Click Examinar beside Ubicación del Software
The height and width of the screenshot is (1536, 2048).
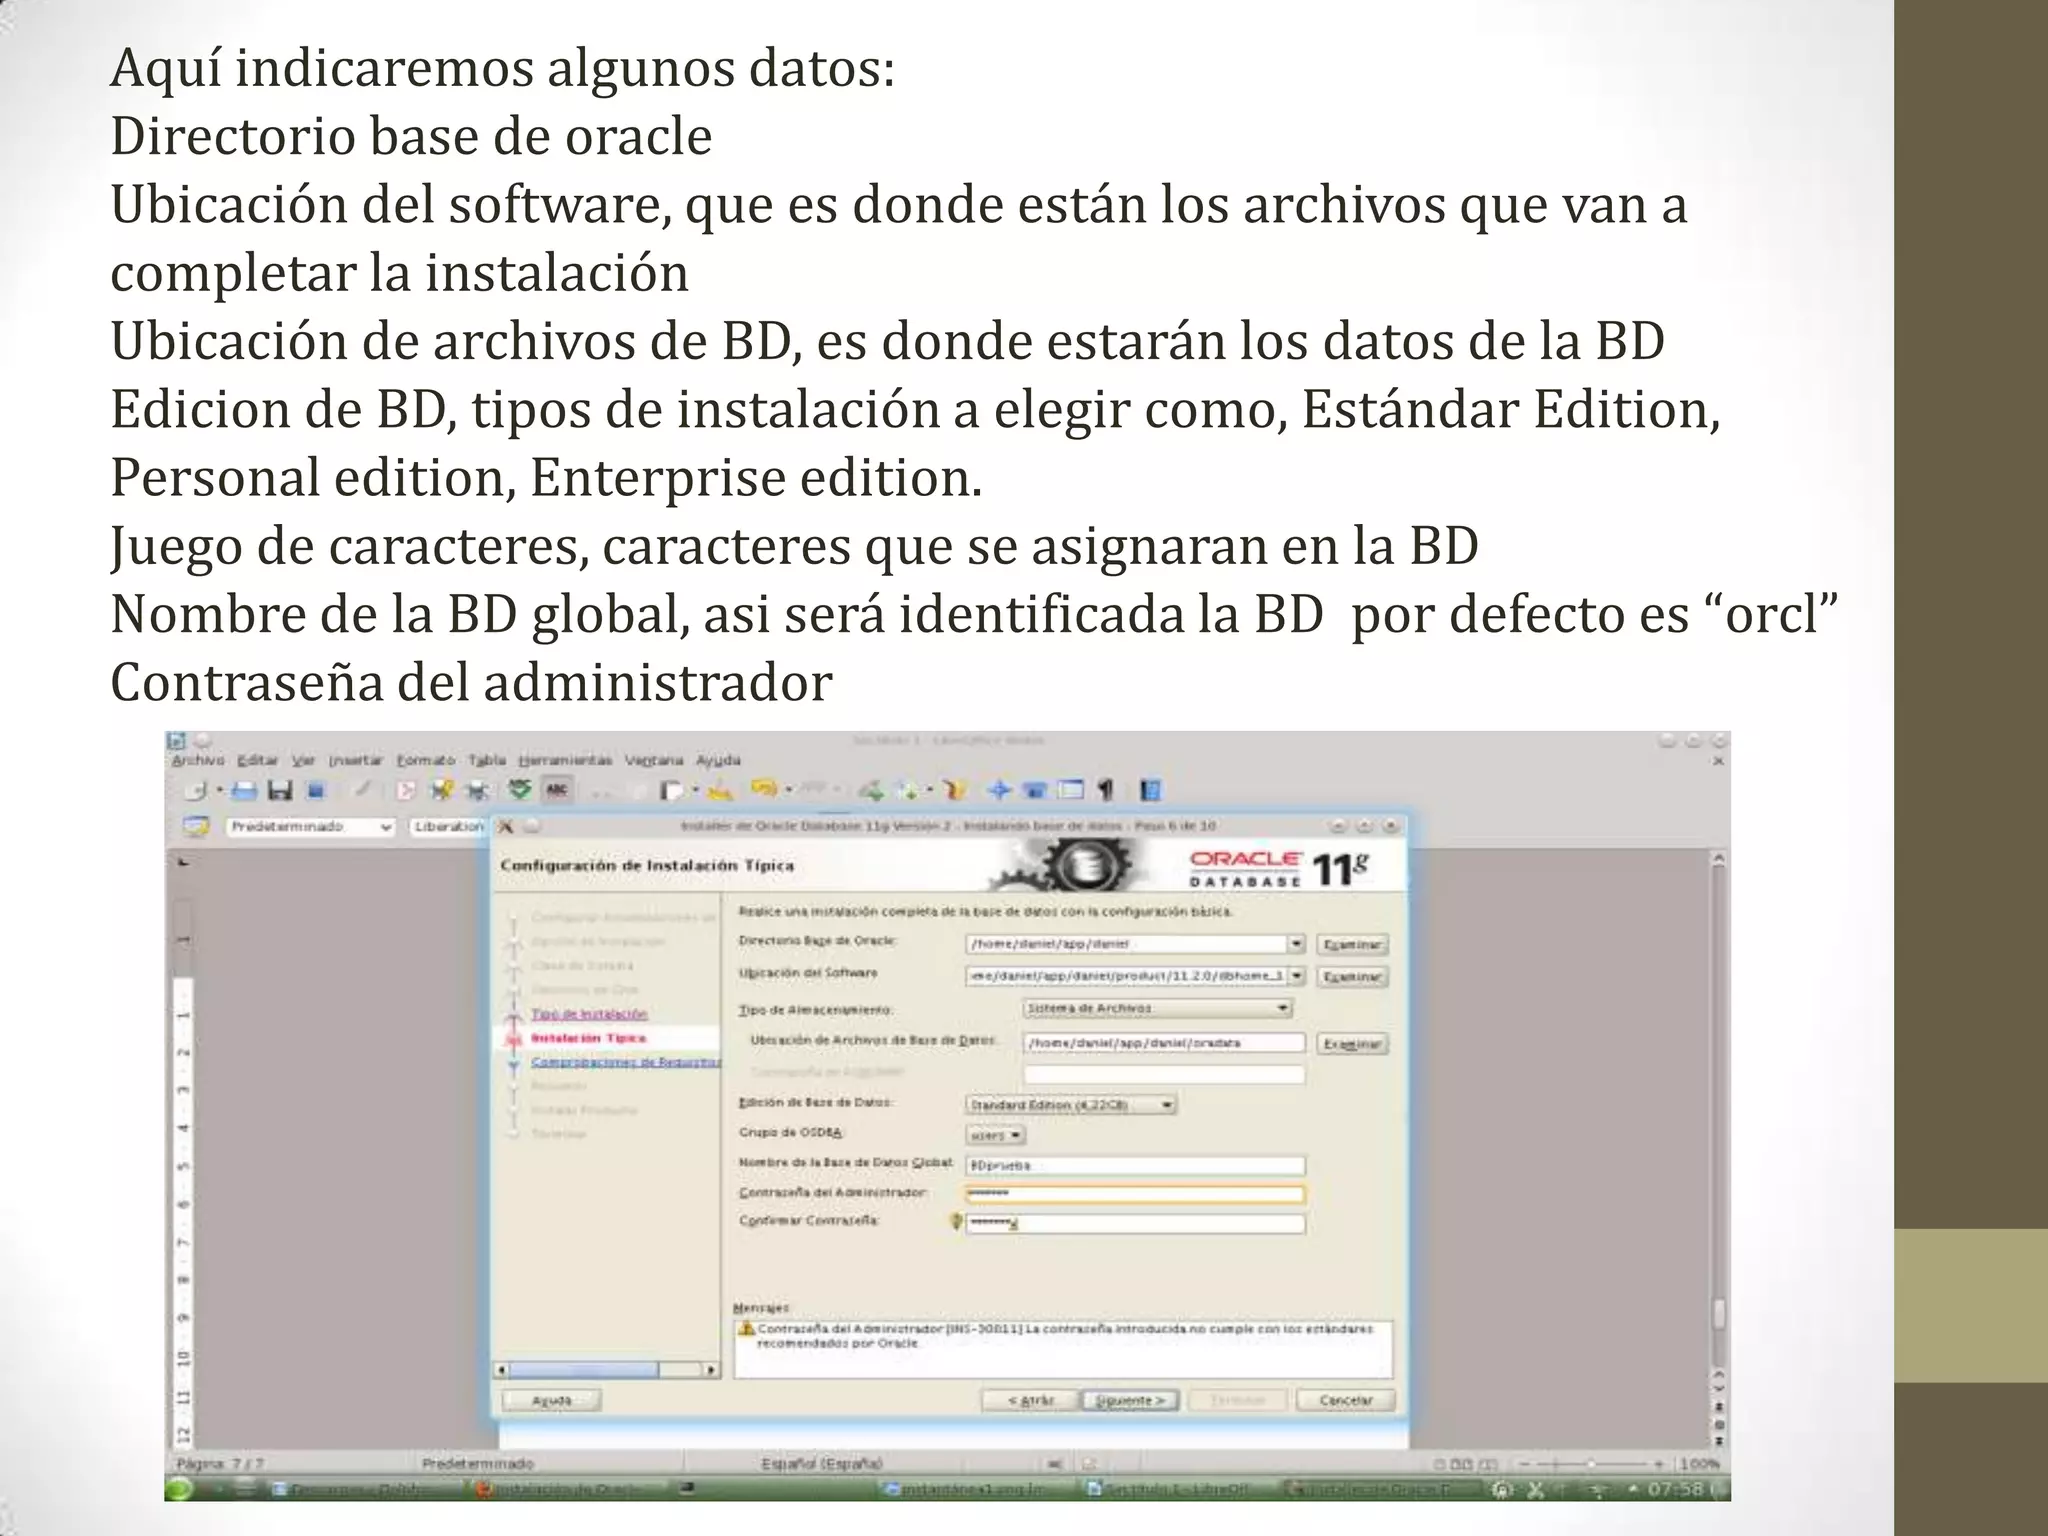(x=1352, y=977)
